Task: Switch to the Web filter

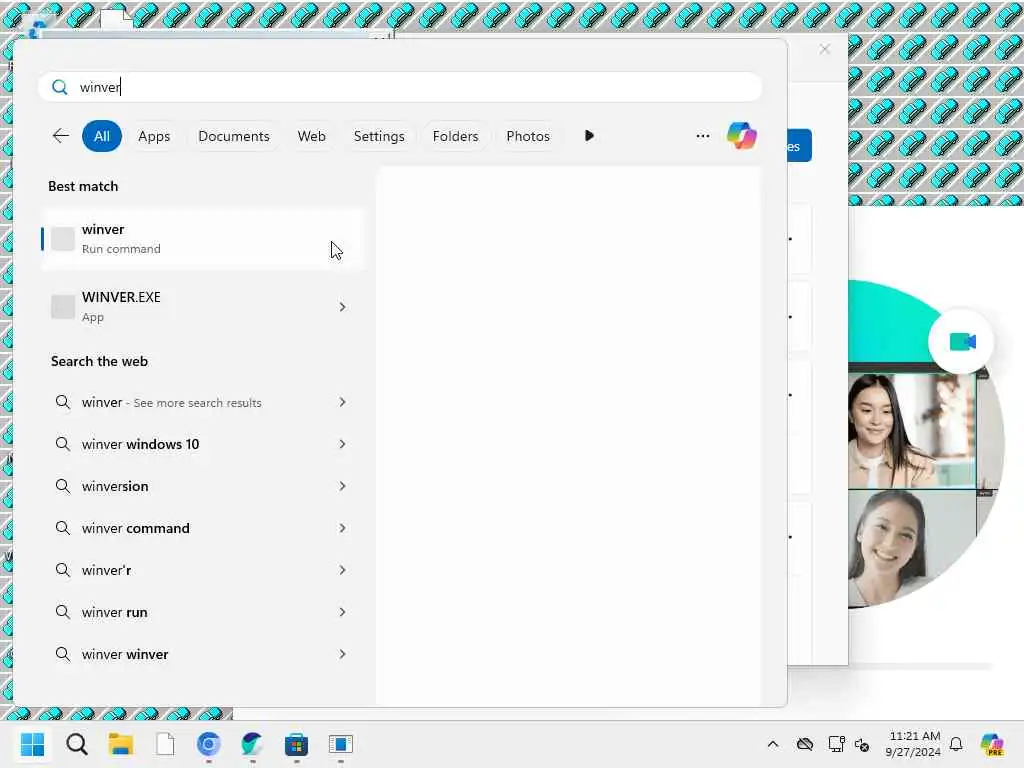Action: point(312,136)
